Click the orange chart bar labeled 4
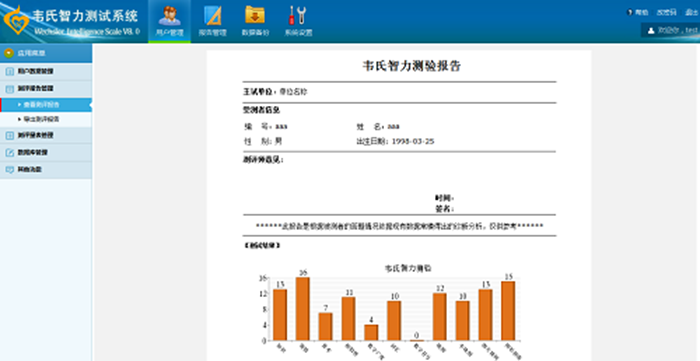Screen dimensions: 700x361 pyautogui.click(x=371, y=332)
